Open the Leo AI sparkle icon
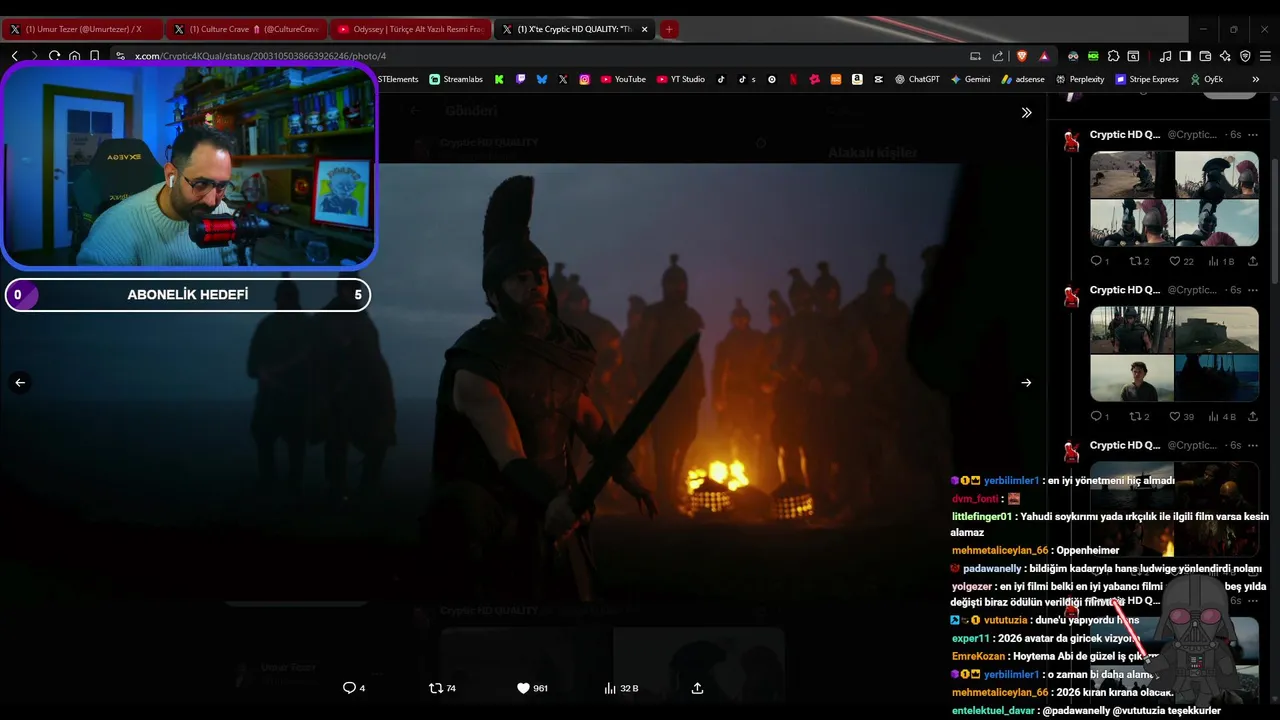The image size is (1280, 720). click(x=1225, y=56)
